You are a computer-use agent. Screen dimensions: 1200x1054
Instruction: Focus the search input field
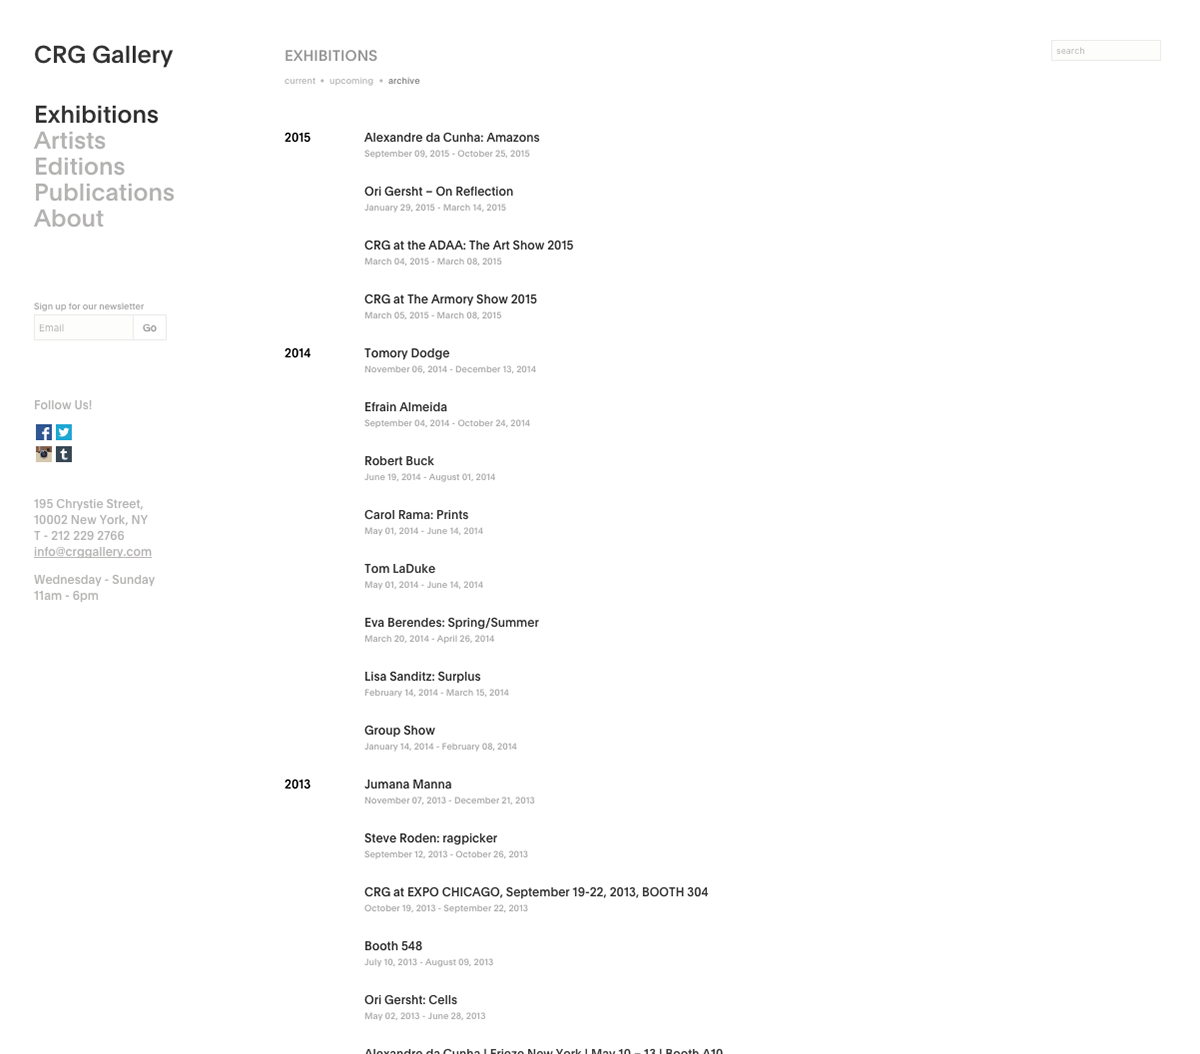click(x=1105, y=51)
